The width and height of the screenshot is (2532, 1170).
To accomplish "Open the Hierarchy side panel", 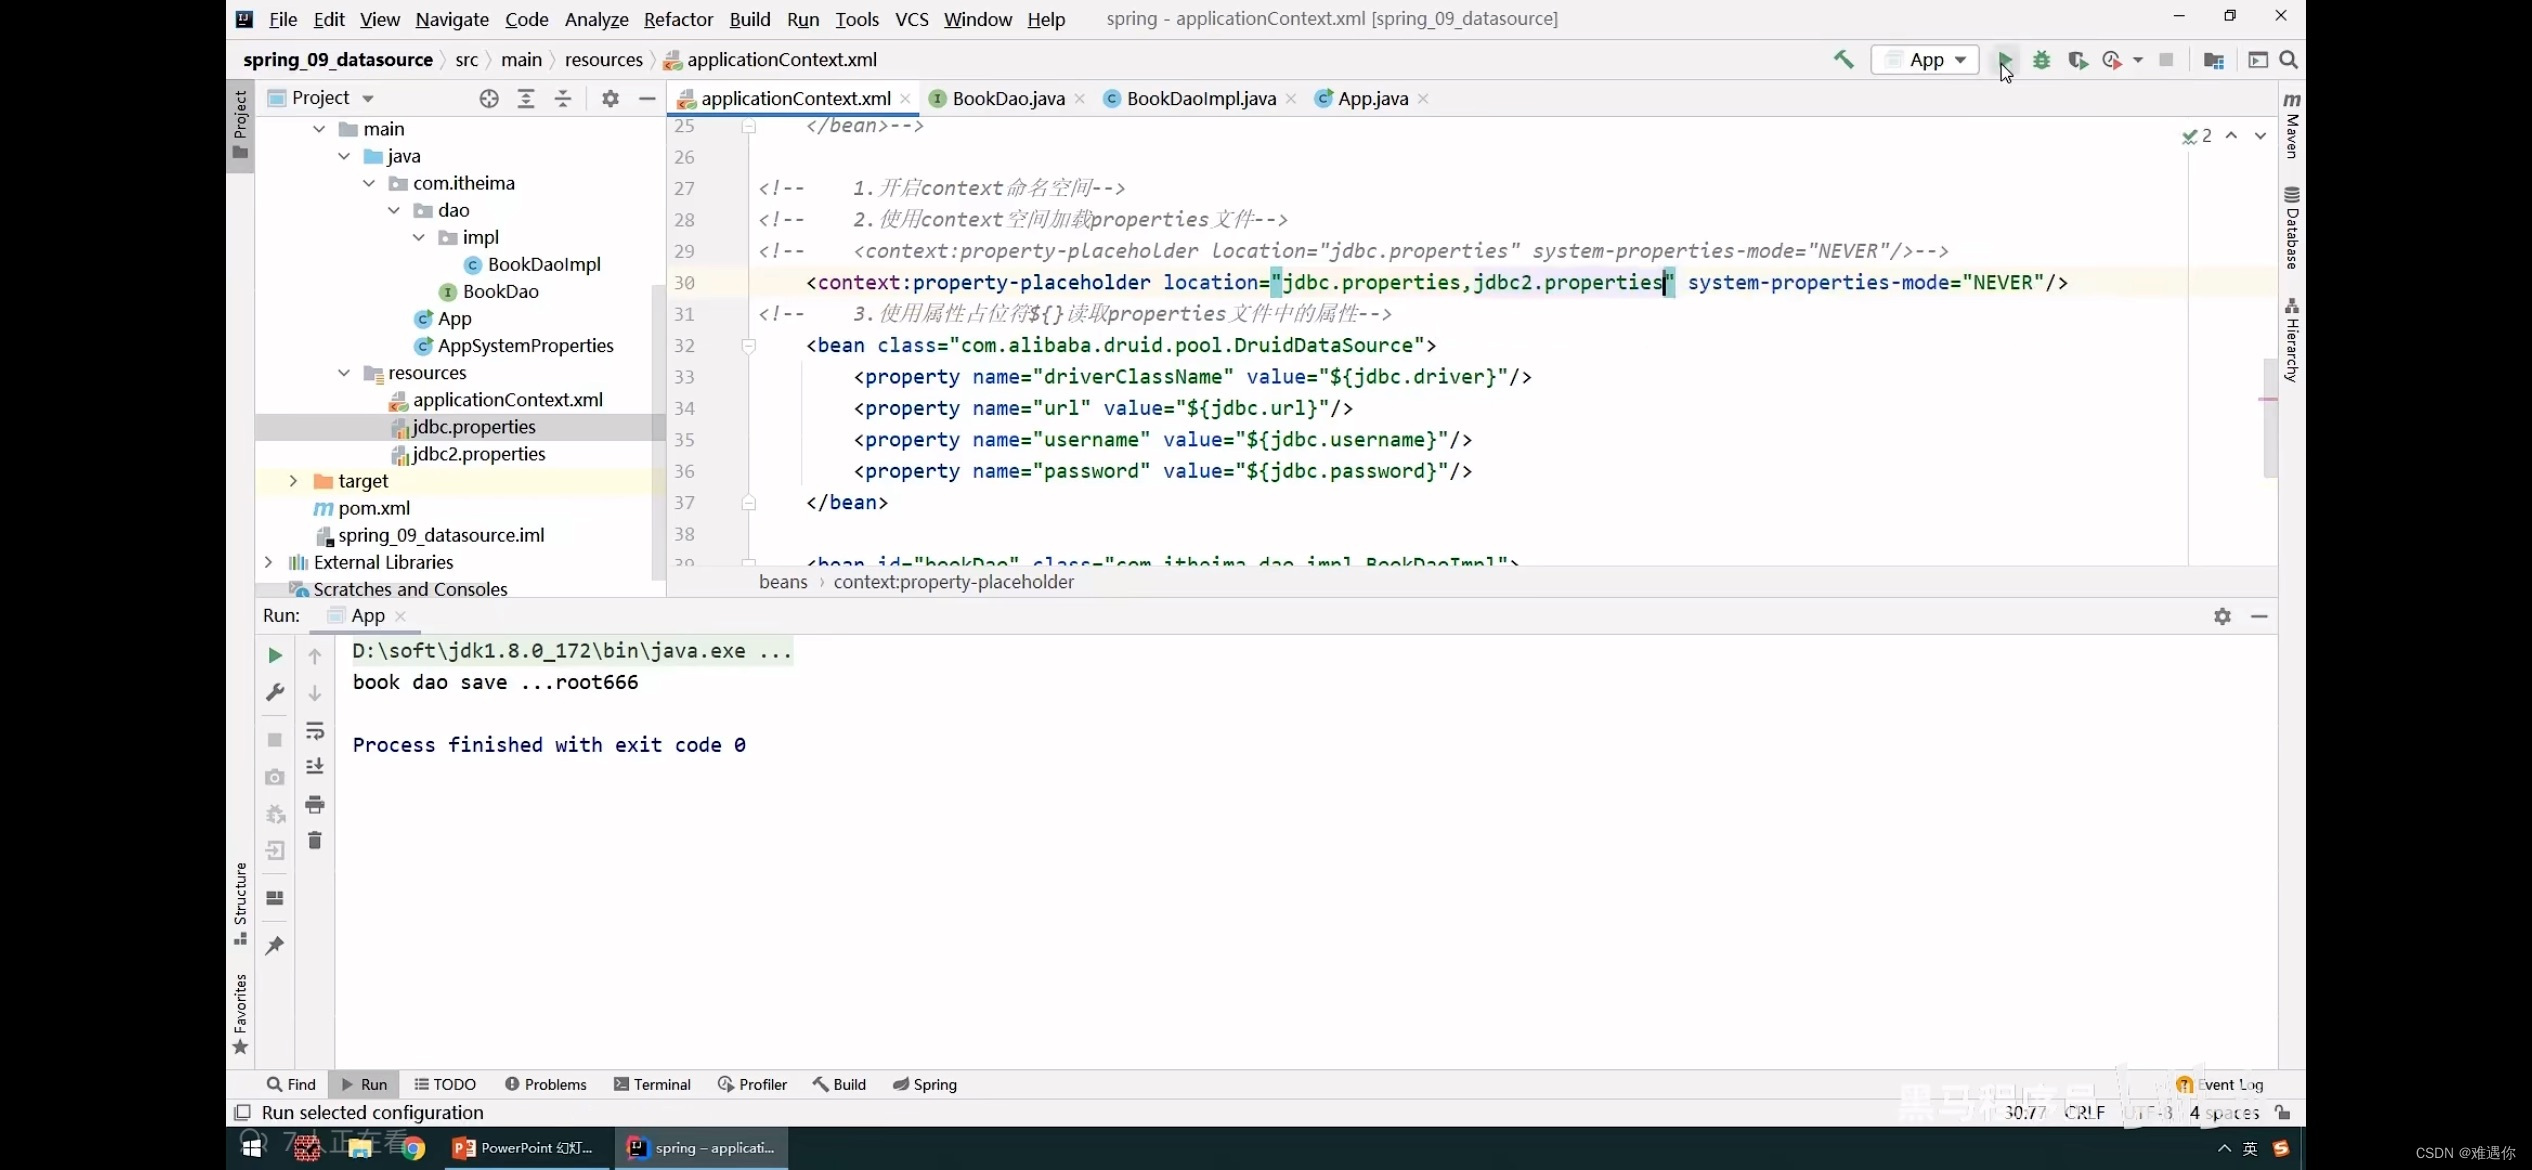I will 2292,340.
